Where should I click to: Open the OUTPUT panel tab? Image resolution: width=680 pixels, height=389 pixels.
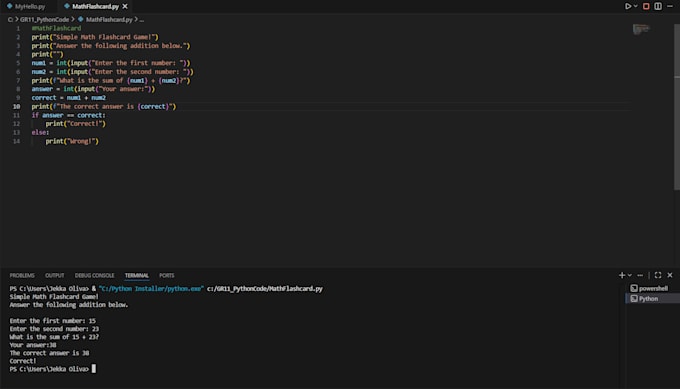[x=55, y=275]
